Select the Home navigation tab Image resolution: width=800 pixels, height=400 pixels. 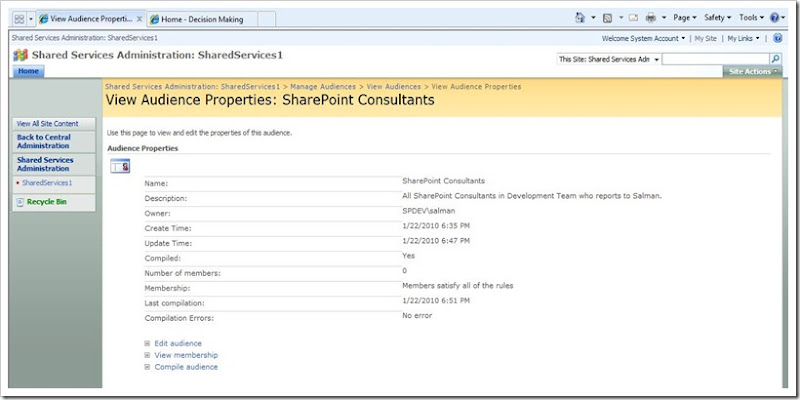28,71
